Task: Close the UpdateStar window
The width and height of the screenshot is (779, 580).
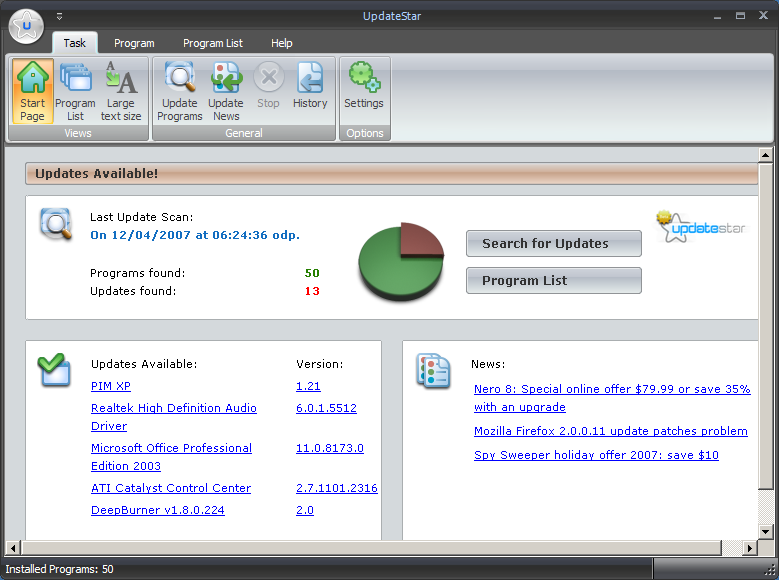Action: (764, 16)
